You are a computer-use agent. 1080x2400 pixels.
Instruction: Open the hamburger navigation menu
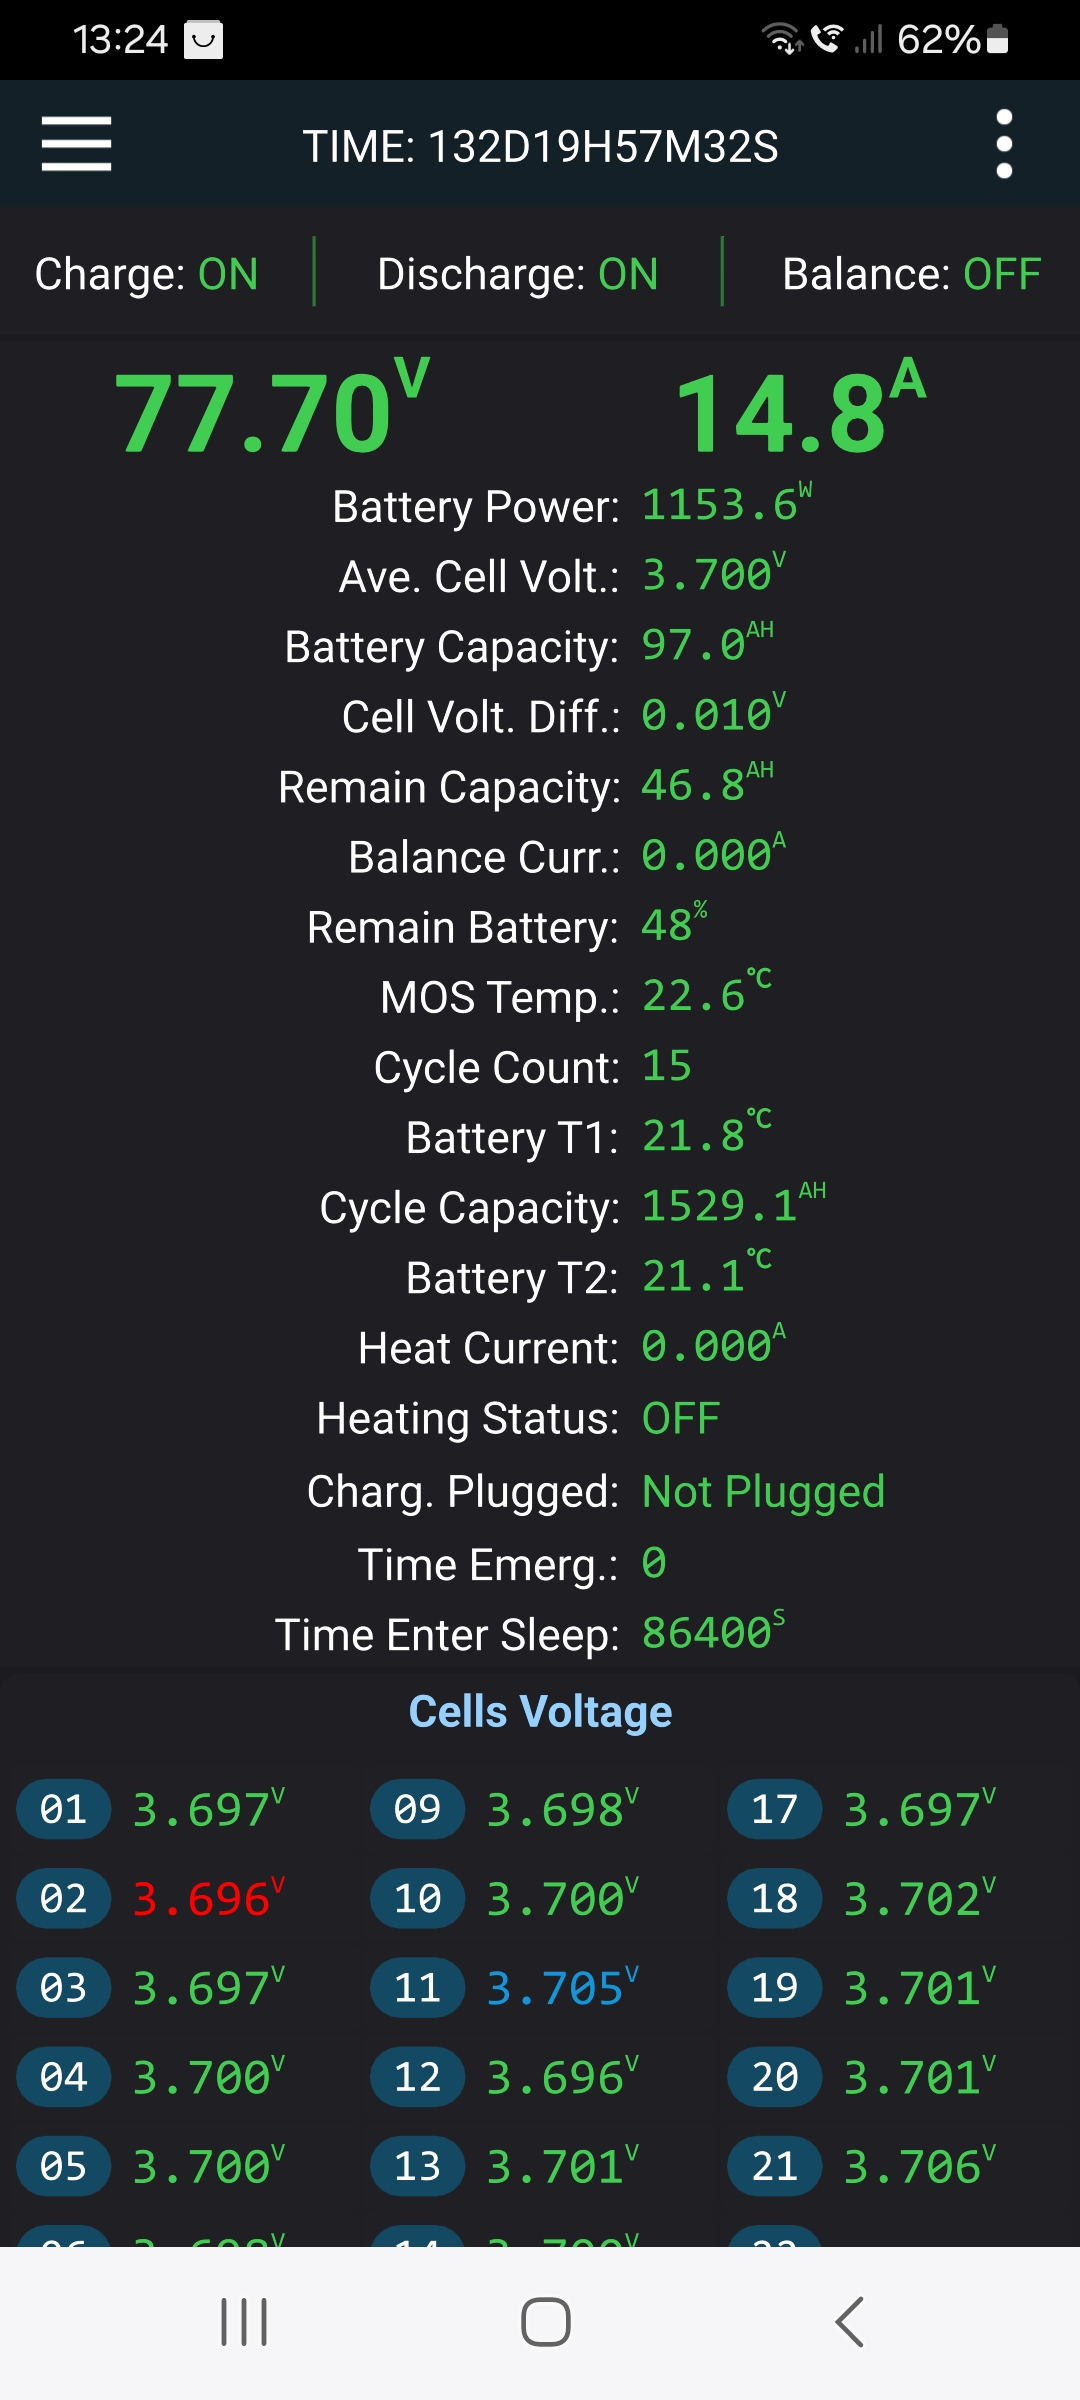pos(76,144)
